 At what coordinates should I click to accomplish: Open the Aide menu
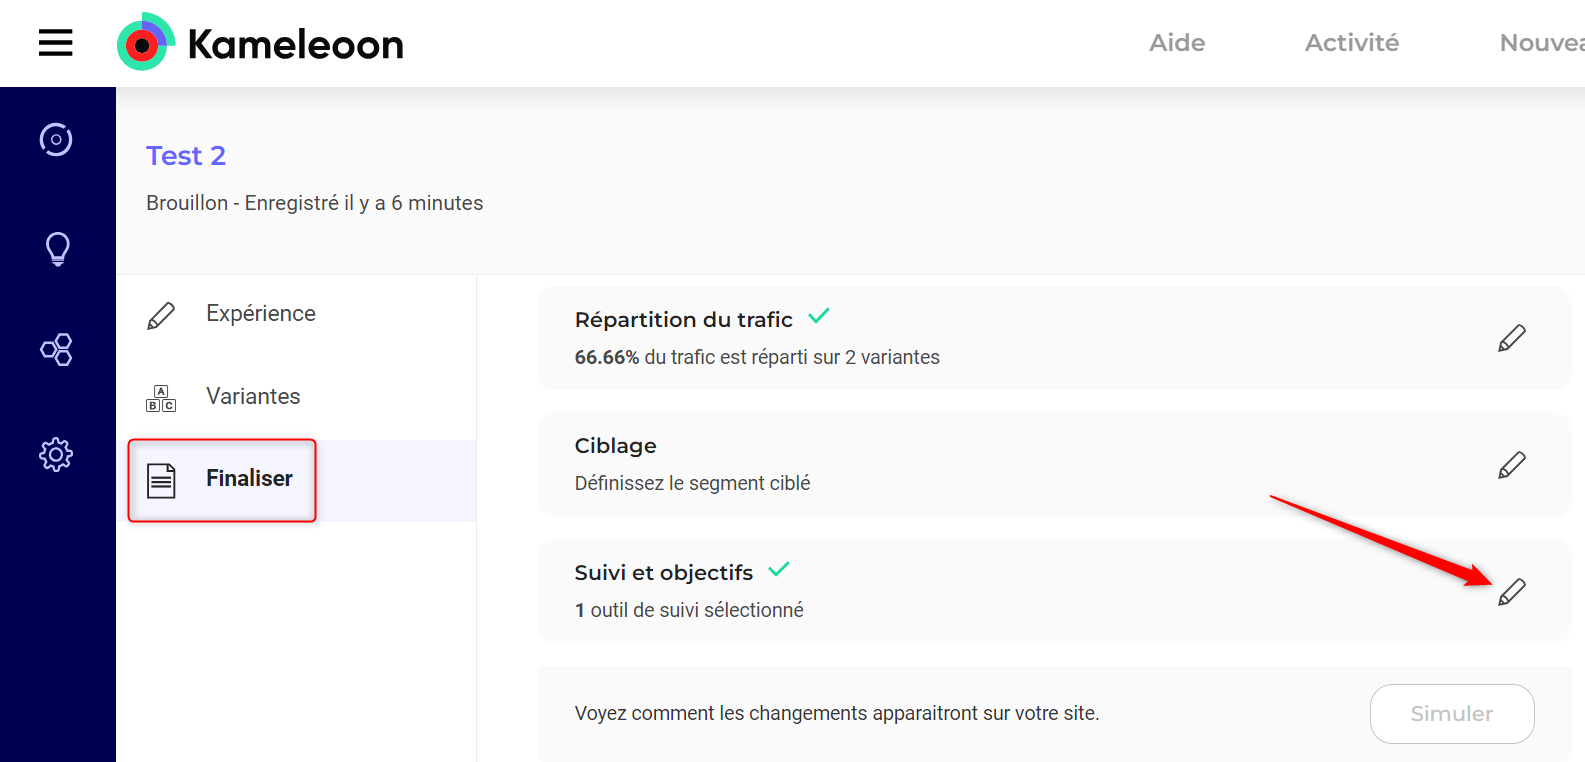tap(1177, 43)
